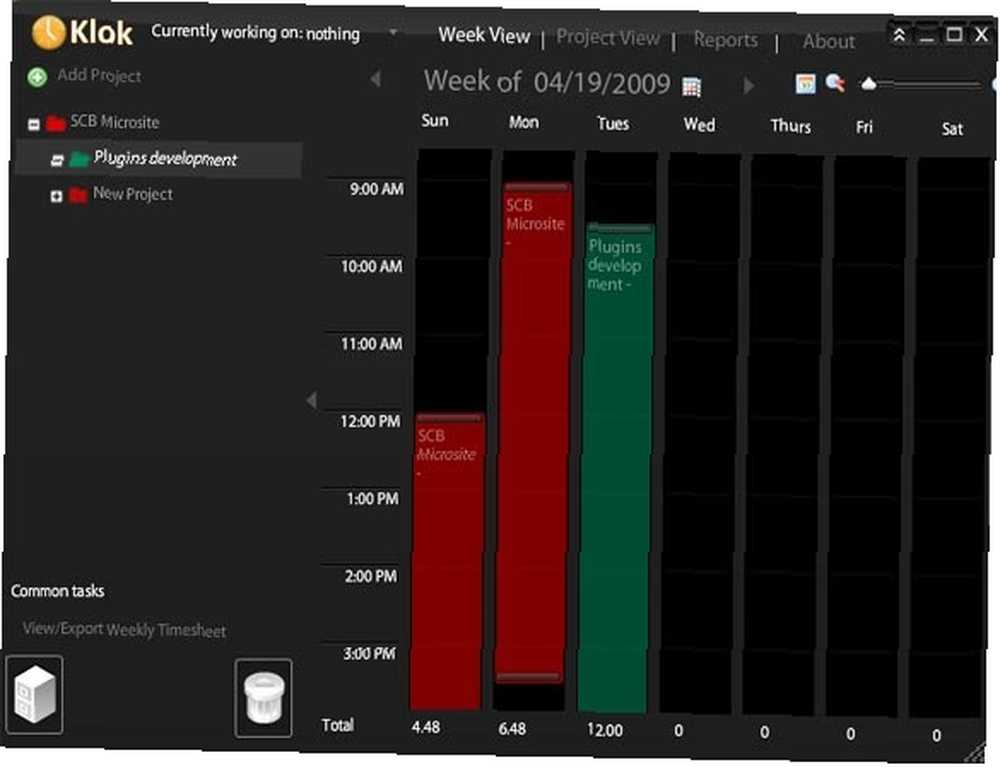Click the New Project red folder icon
1000x767 pixels.
(x=78, y=194)
